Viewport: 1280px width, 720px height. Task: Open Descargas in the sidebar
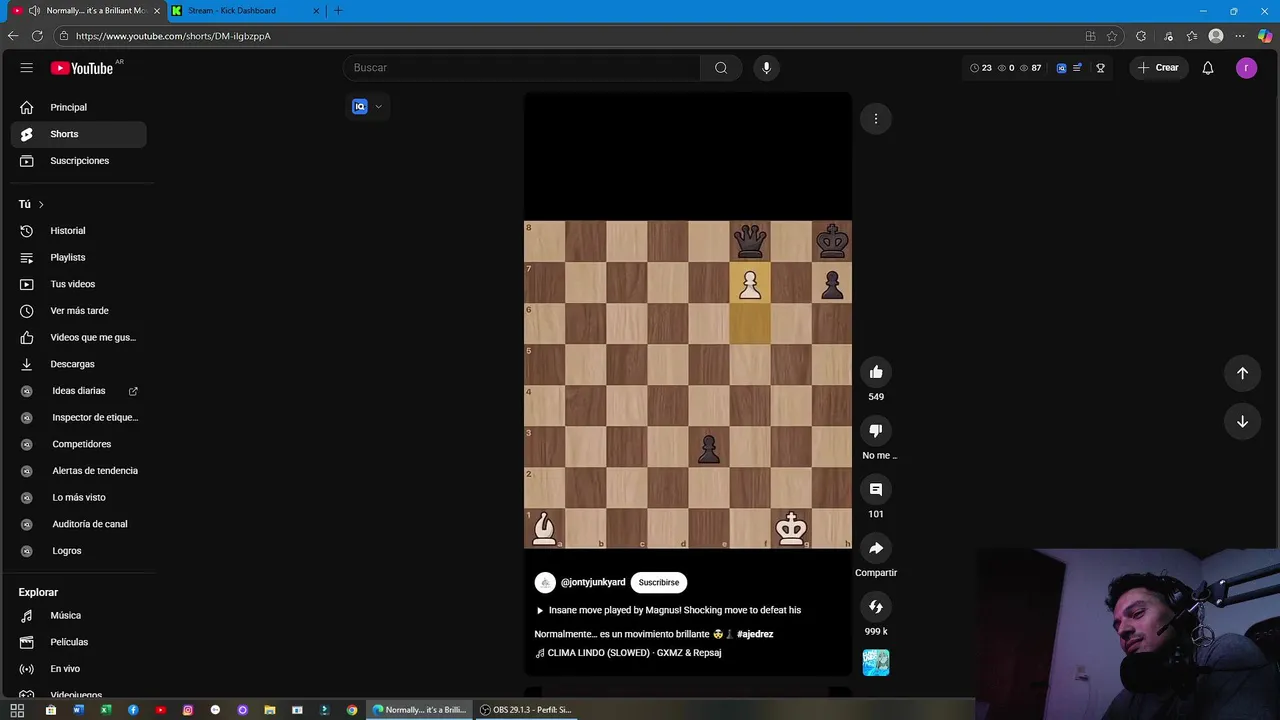[78, 364]
